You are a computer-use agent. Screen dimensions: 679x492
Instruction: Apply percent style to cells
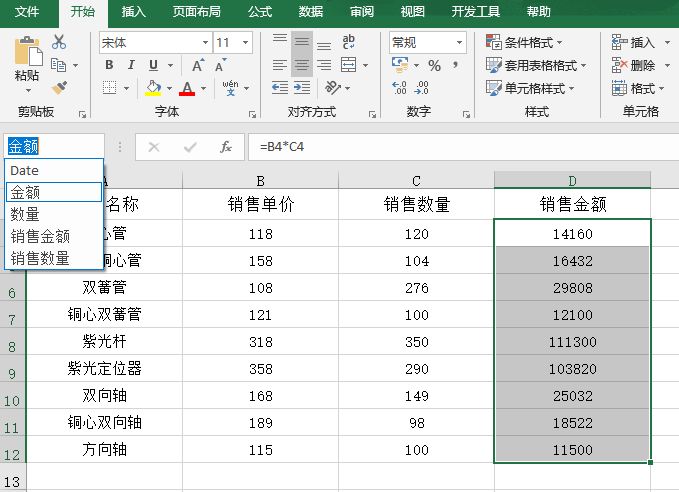pyautogui.click(x=434, y=65)
